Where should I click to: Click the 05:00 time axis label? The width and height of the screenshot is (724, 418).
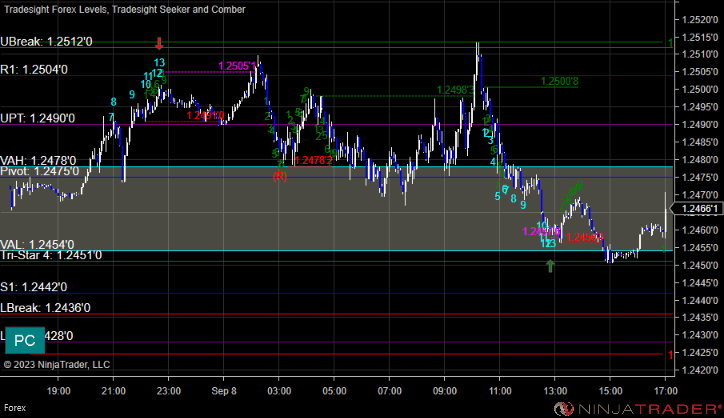(334, 391)
